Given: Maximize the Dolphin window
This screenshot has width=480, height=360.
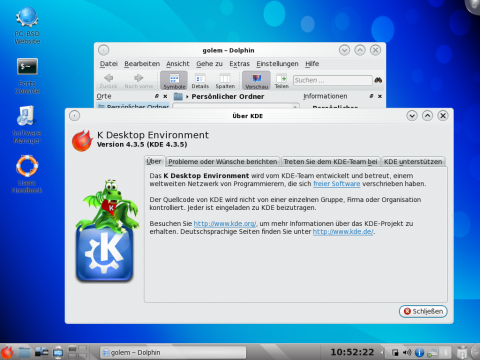Looking at the screenshot, I should click(360, 50).
